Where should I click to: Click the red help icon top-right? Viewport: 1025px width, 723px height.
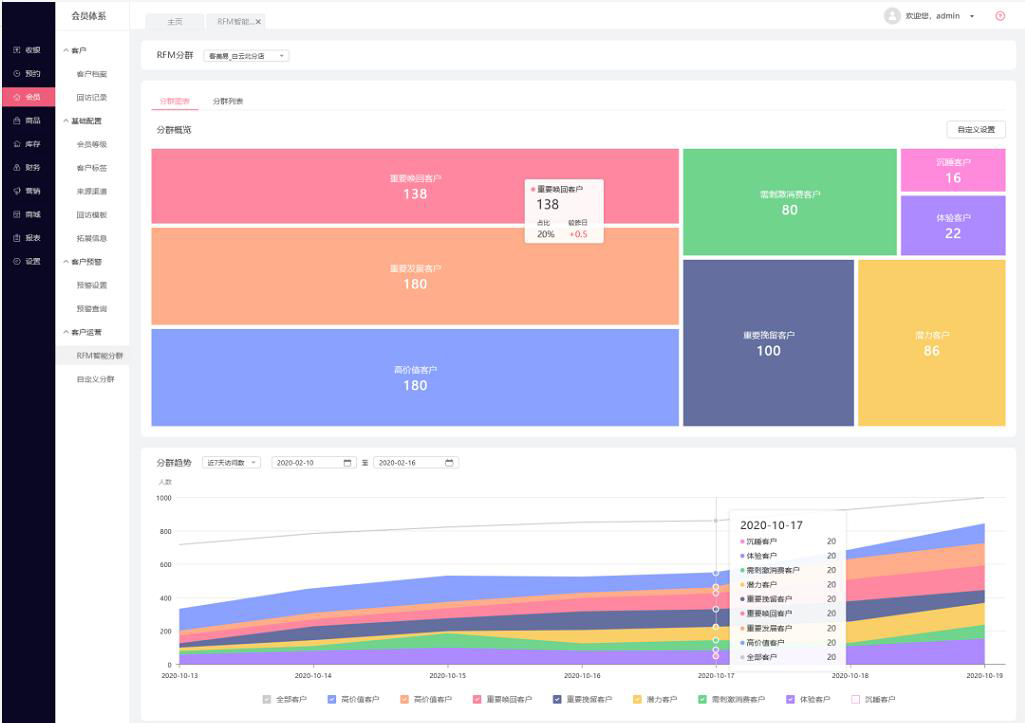tap(999, 16)
